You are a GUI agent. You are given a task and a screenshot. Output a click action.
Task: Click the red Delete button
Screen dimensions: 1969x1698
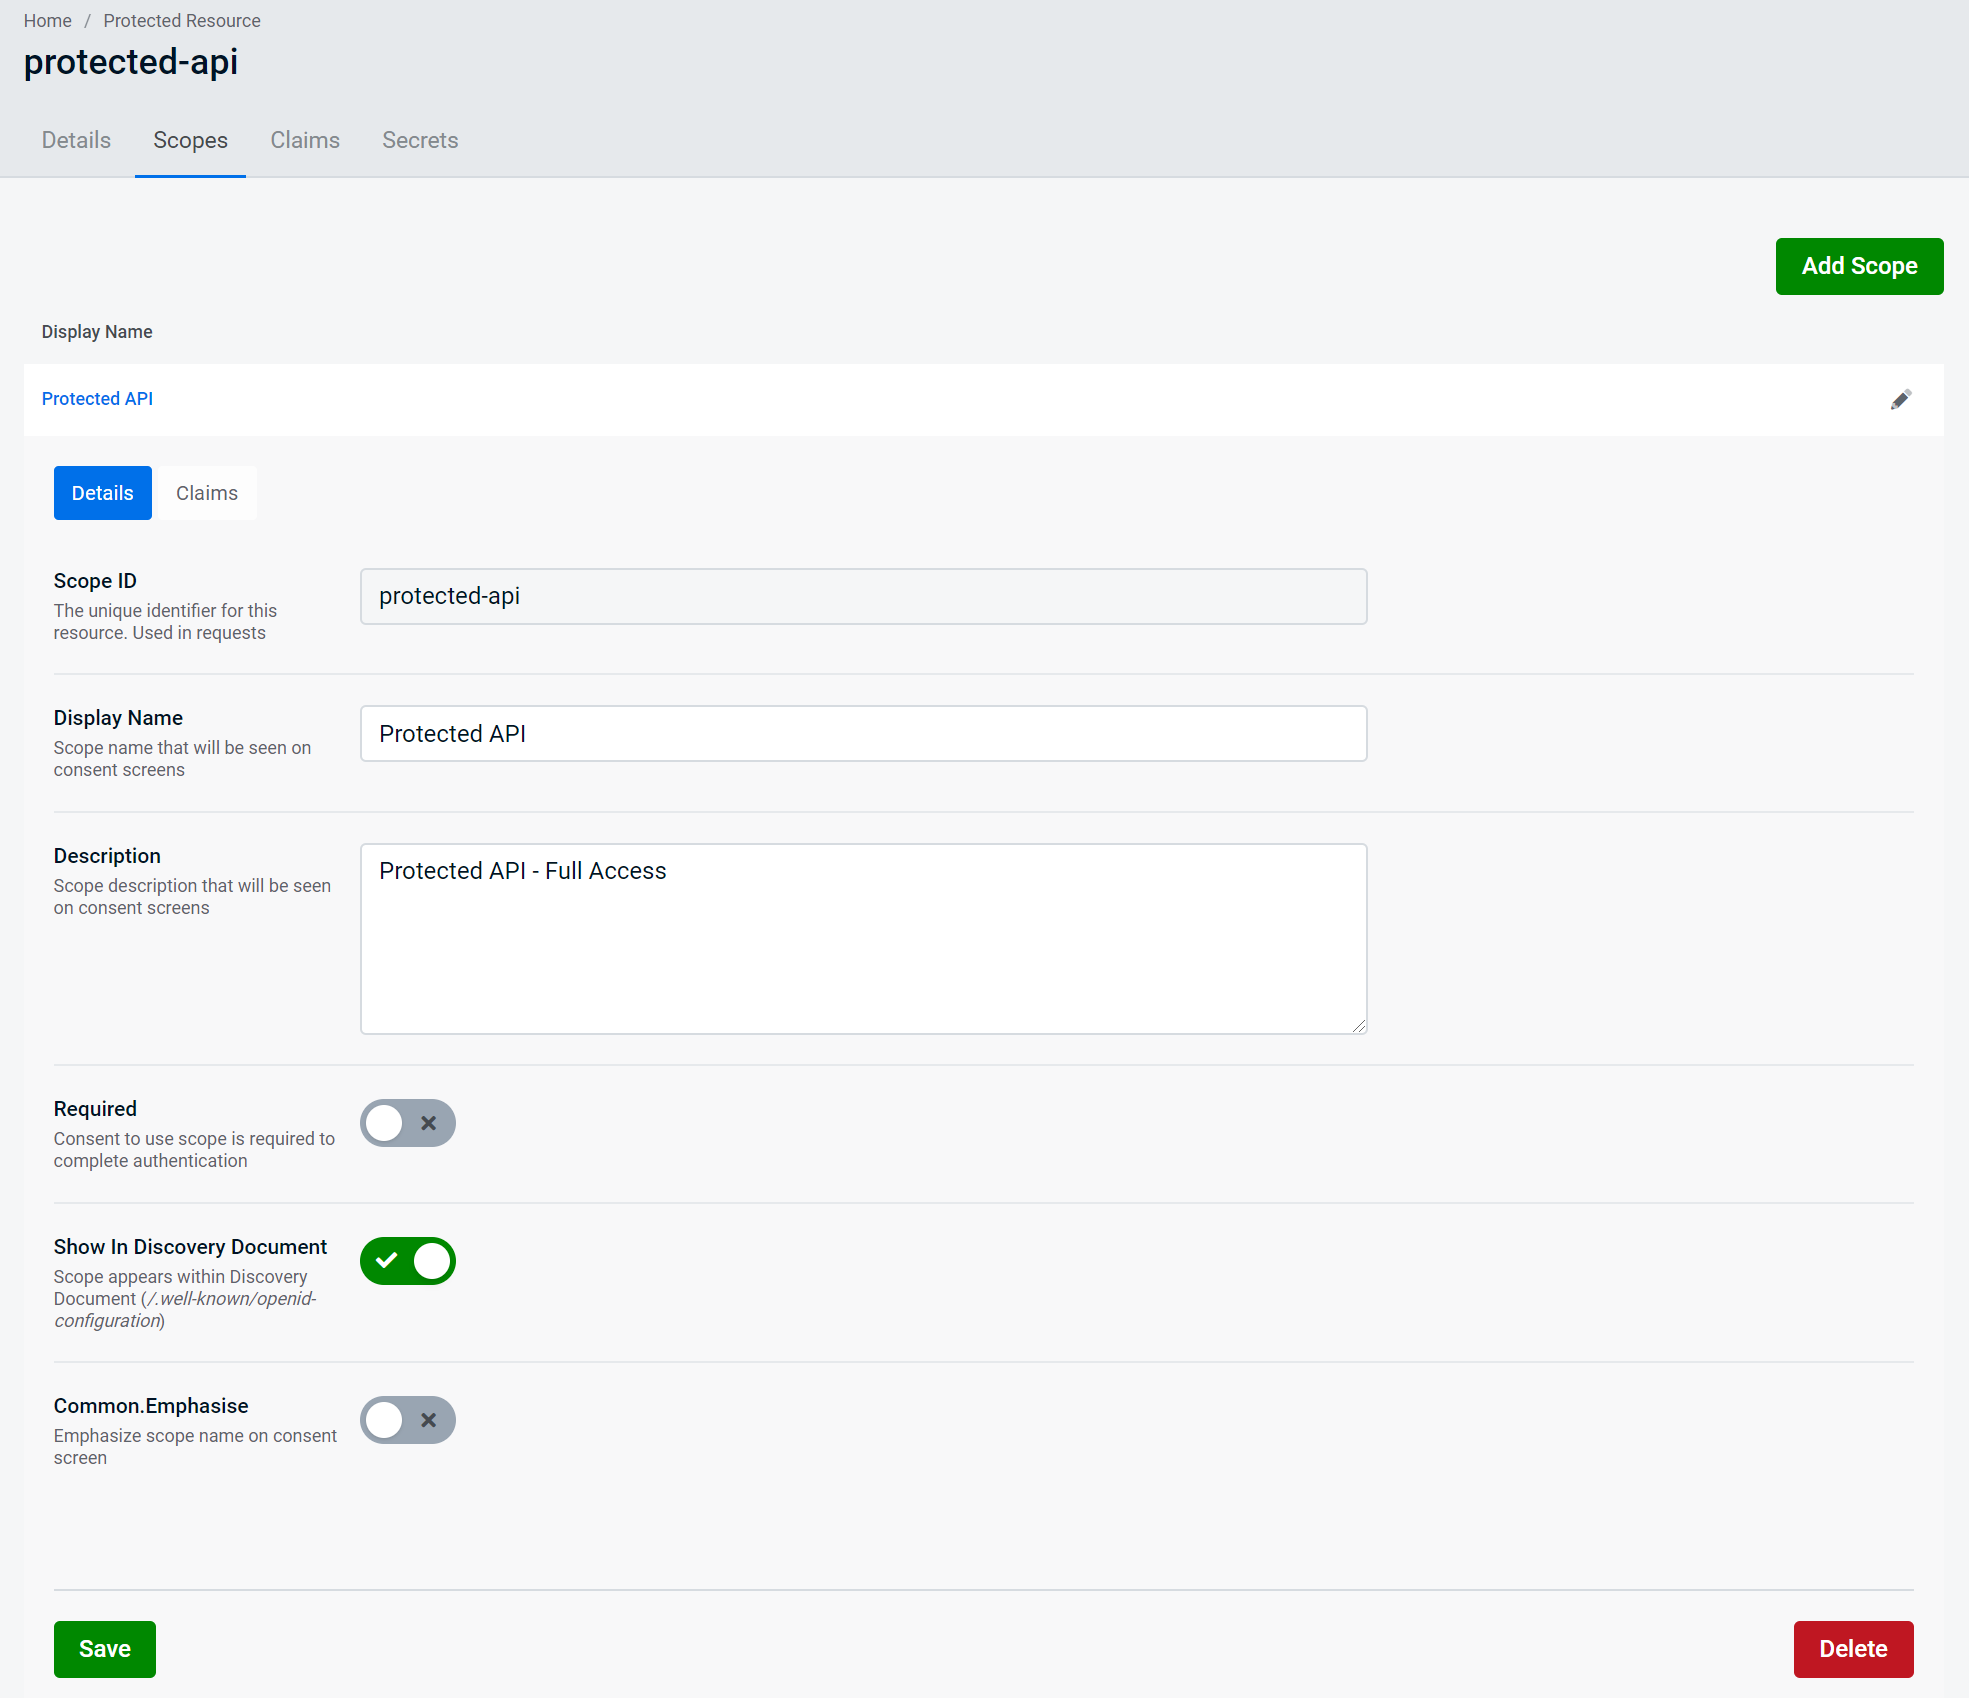pos(1853,1649)
